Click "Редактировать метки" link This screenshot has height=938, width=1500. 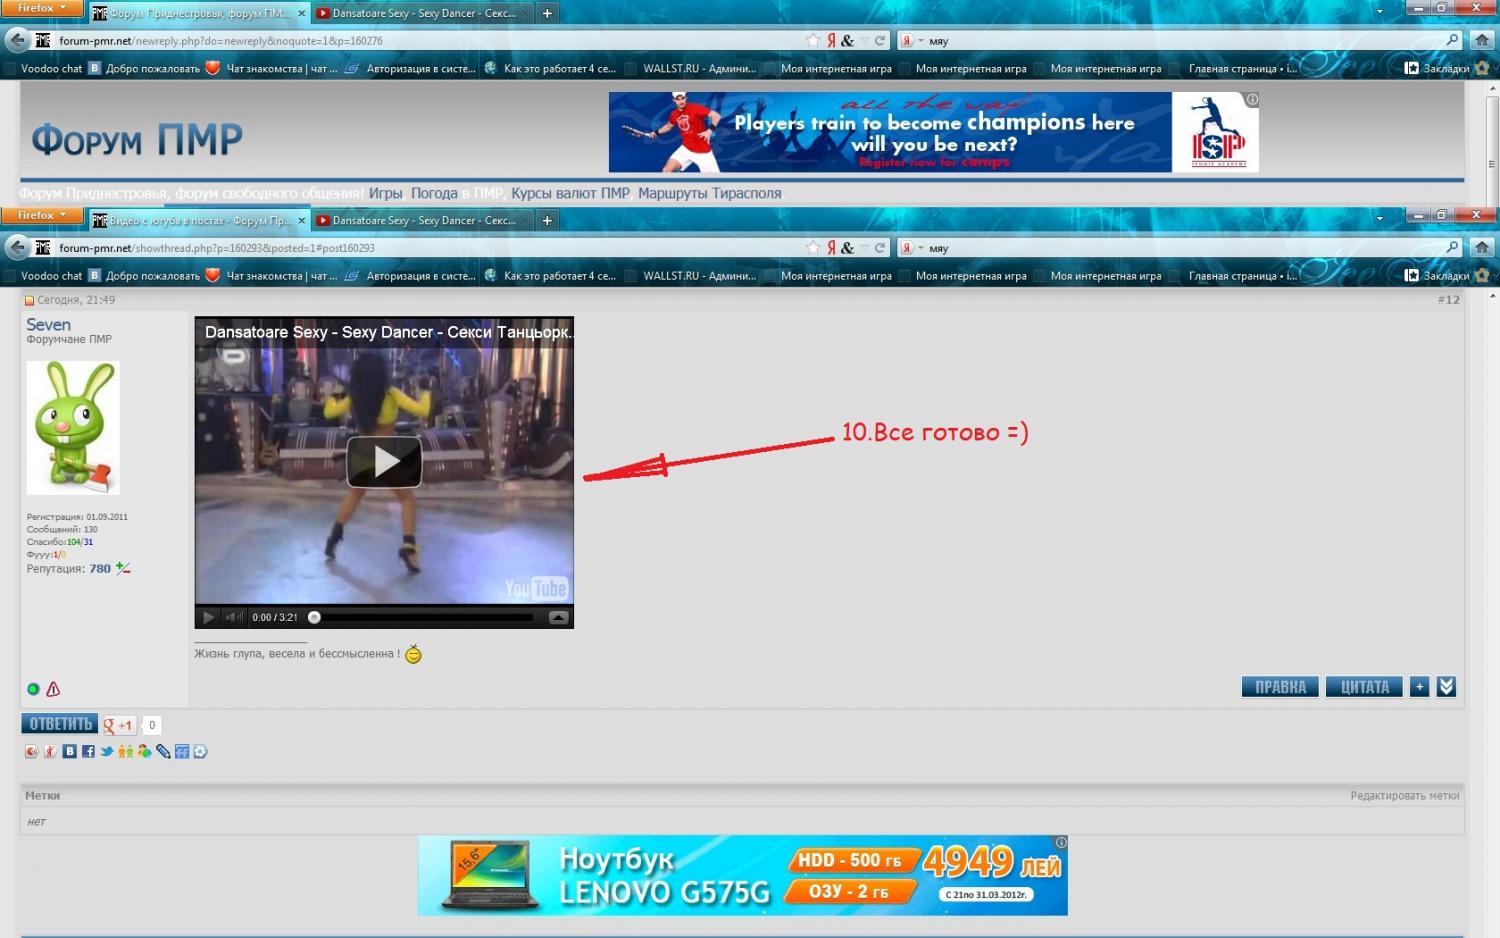(1404, 796)
